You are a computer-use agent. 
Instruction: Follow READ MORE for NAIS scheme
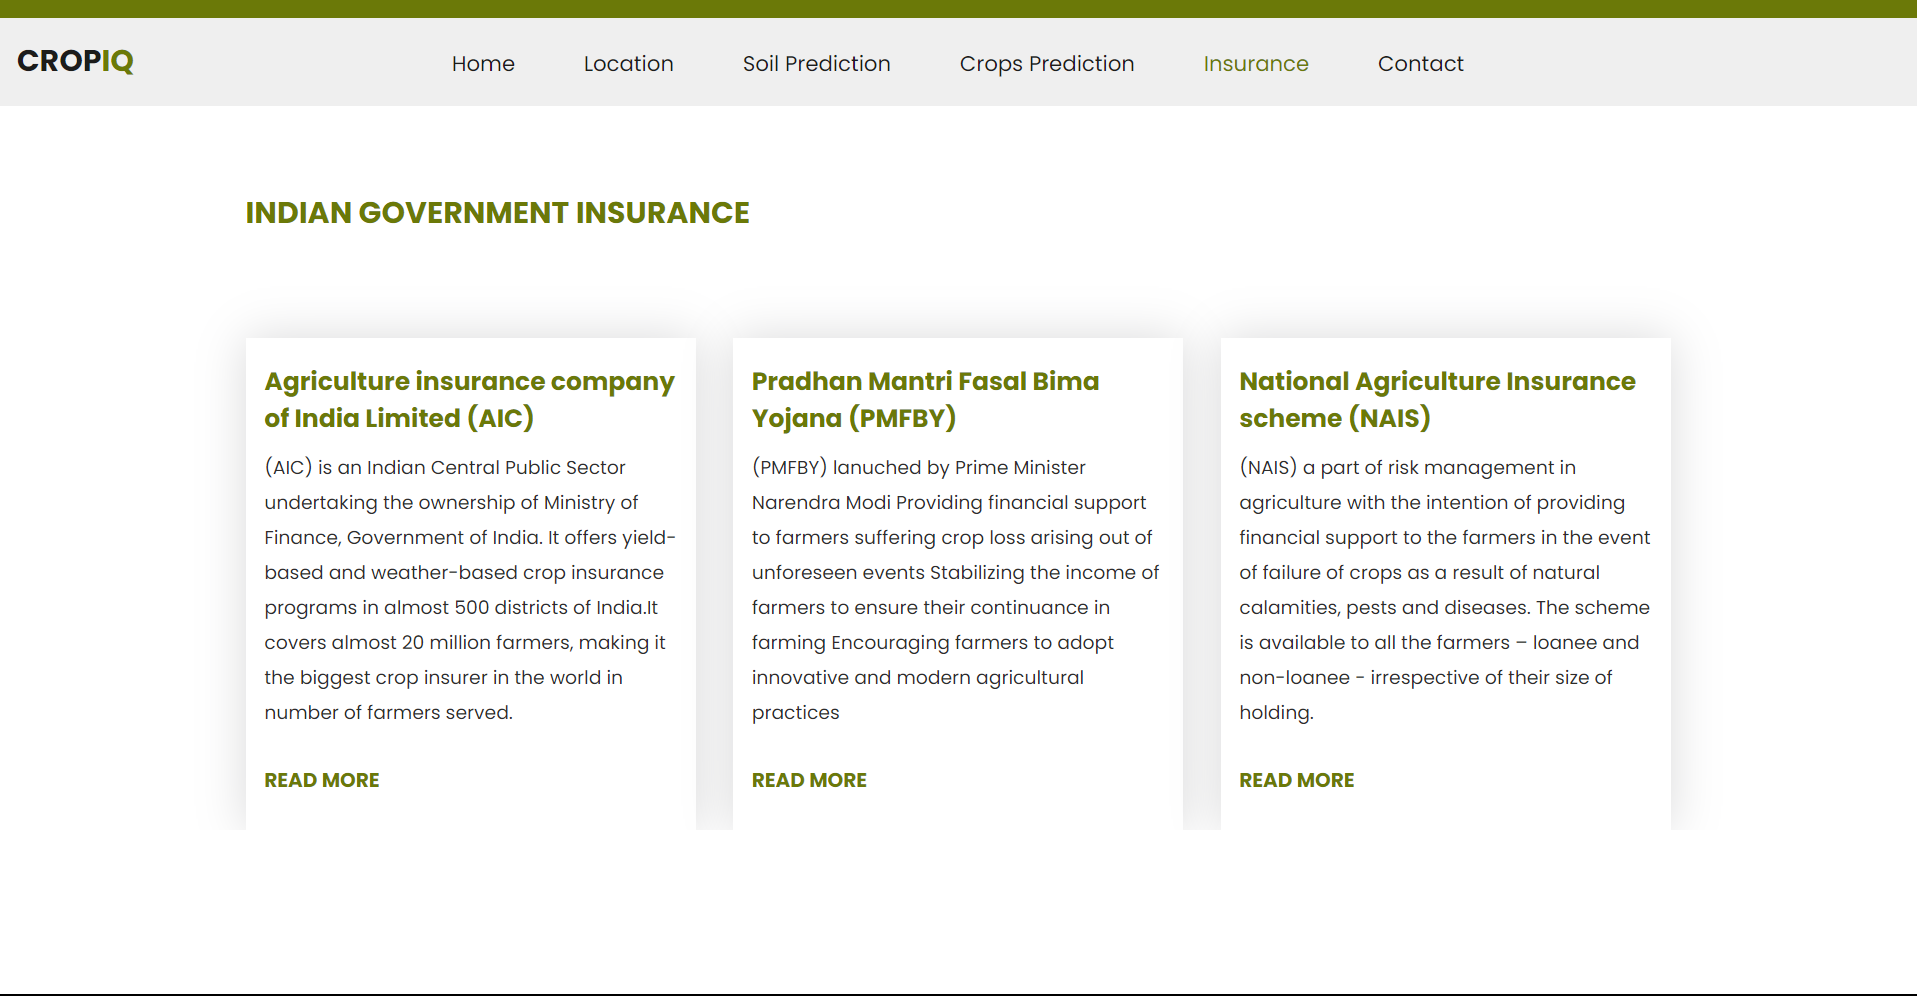point(1297,780)
